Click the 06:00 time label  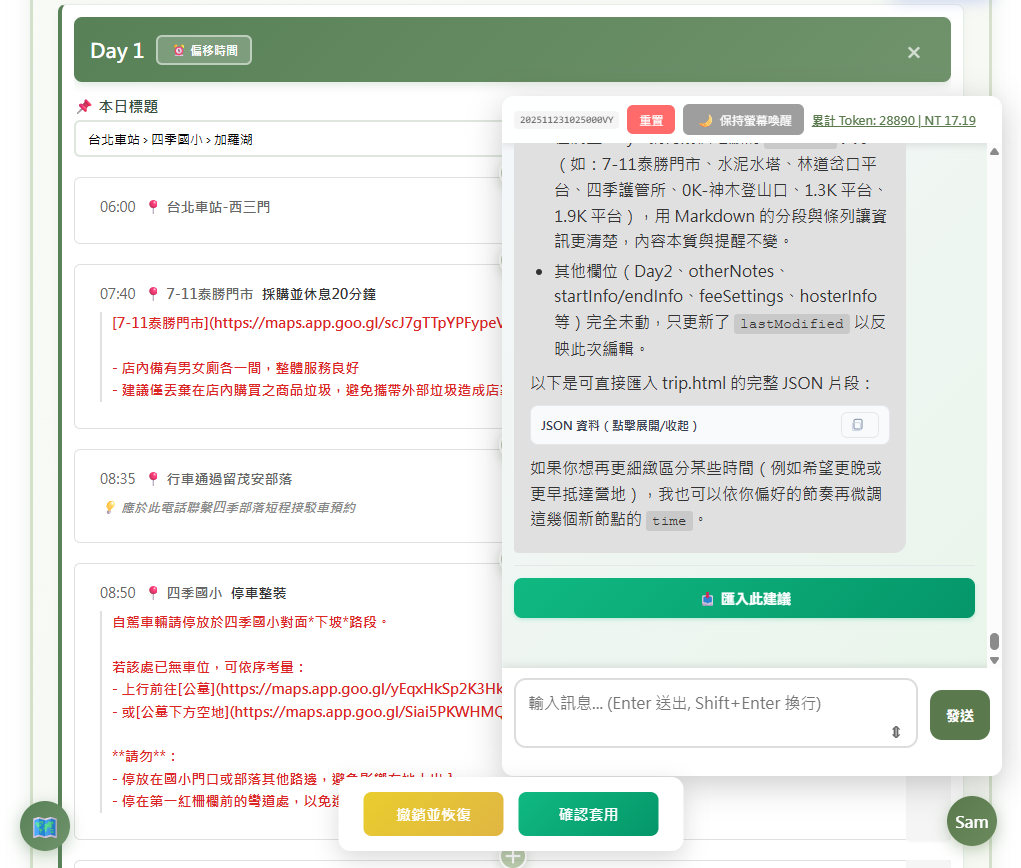tap(118, 207)
